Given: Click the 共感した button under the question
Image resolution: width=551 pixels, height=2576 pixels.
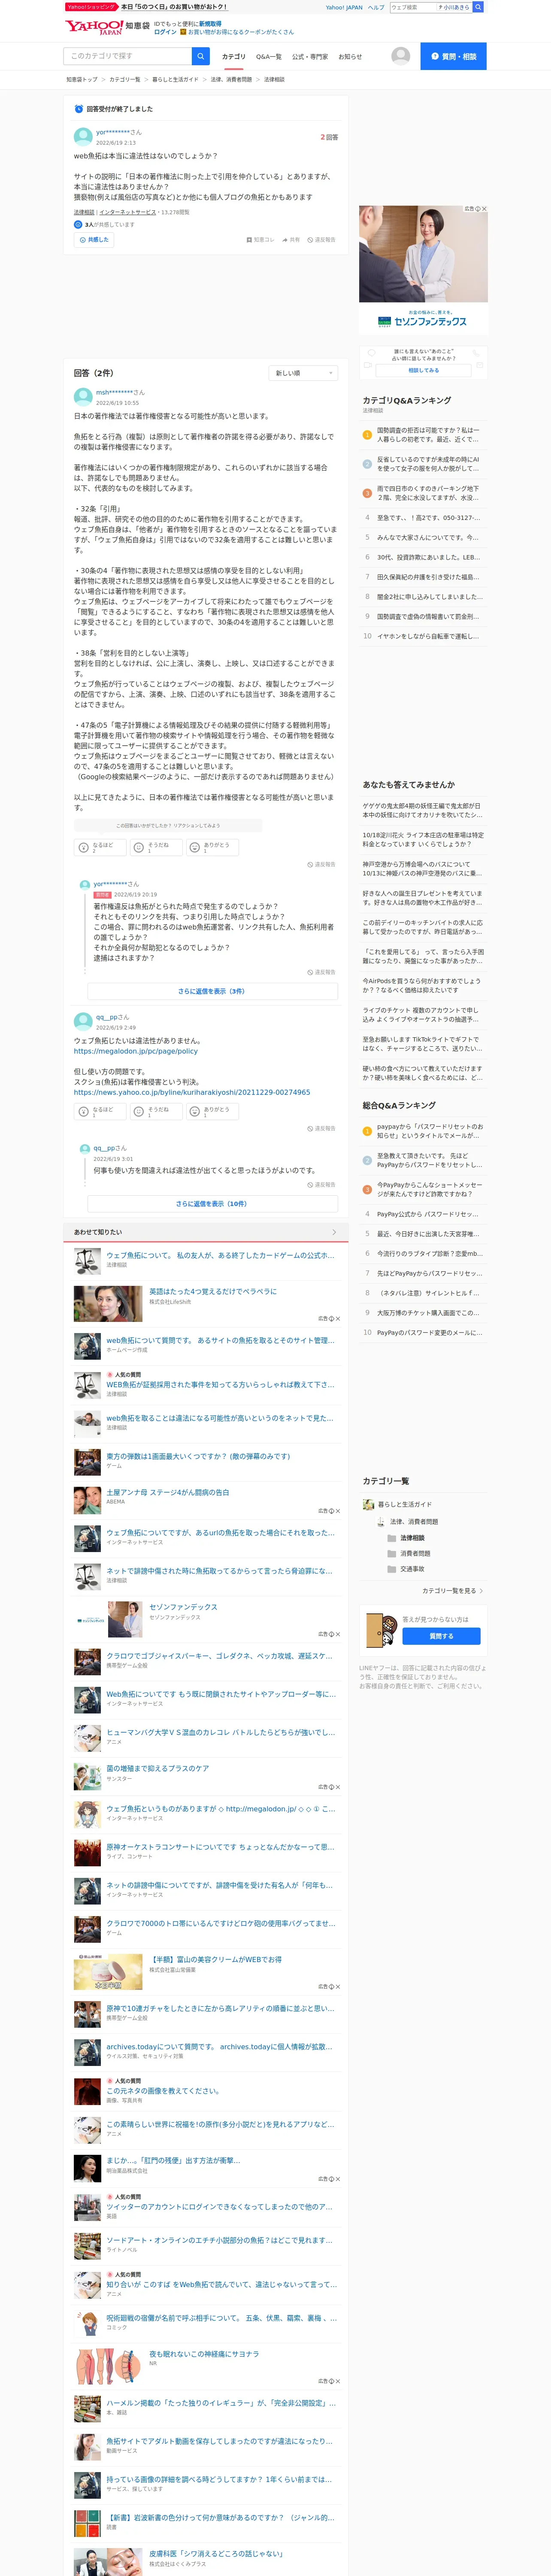Looking at the screenshot, I should click(94, 240).
